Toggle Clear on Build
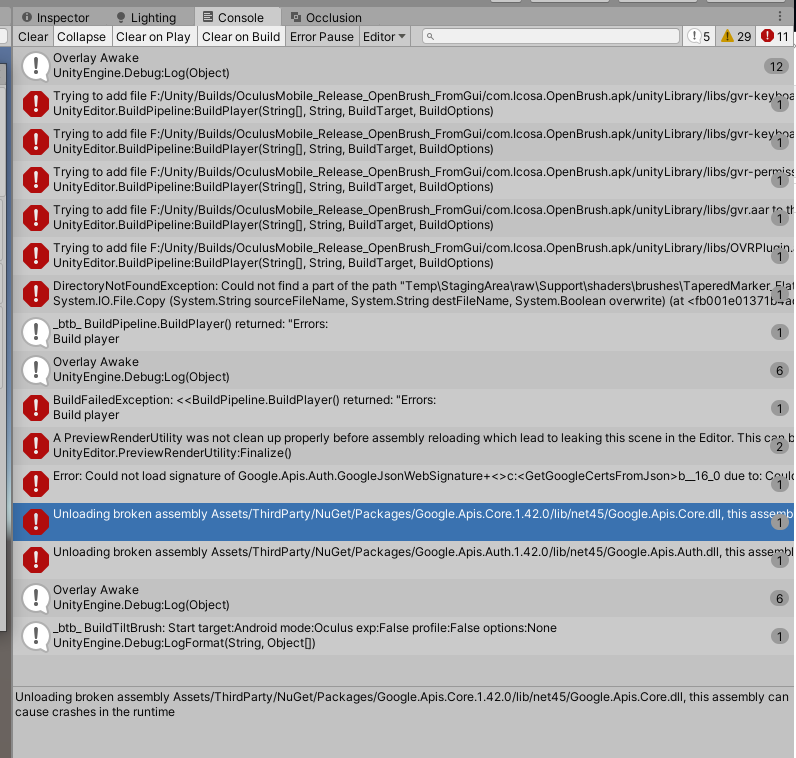This screenshot has width=796, height=758. click(241, 37)
